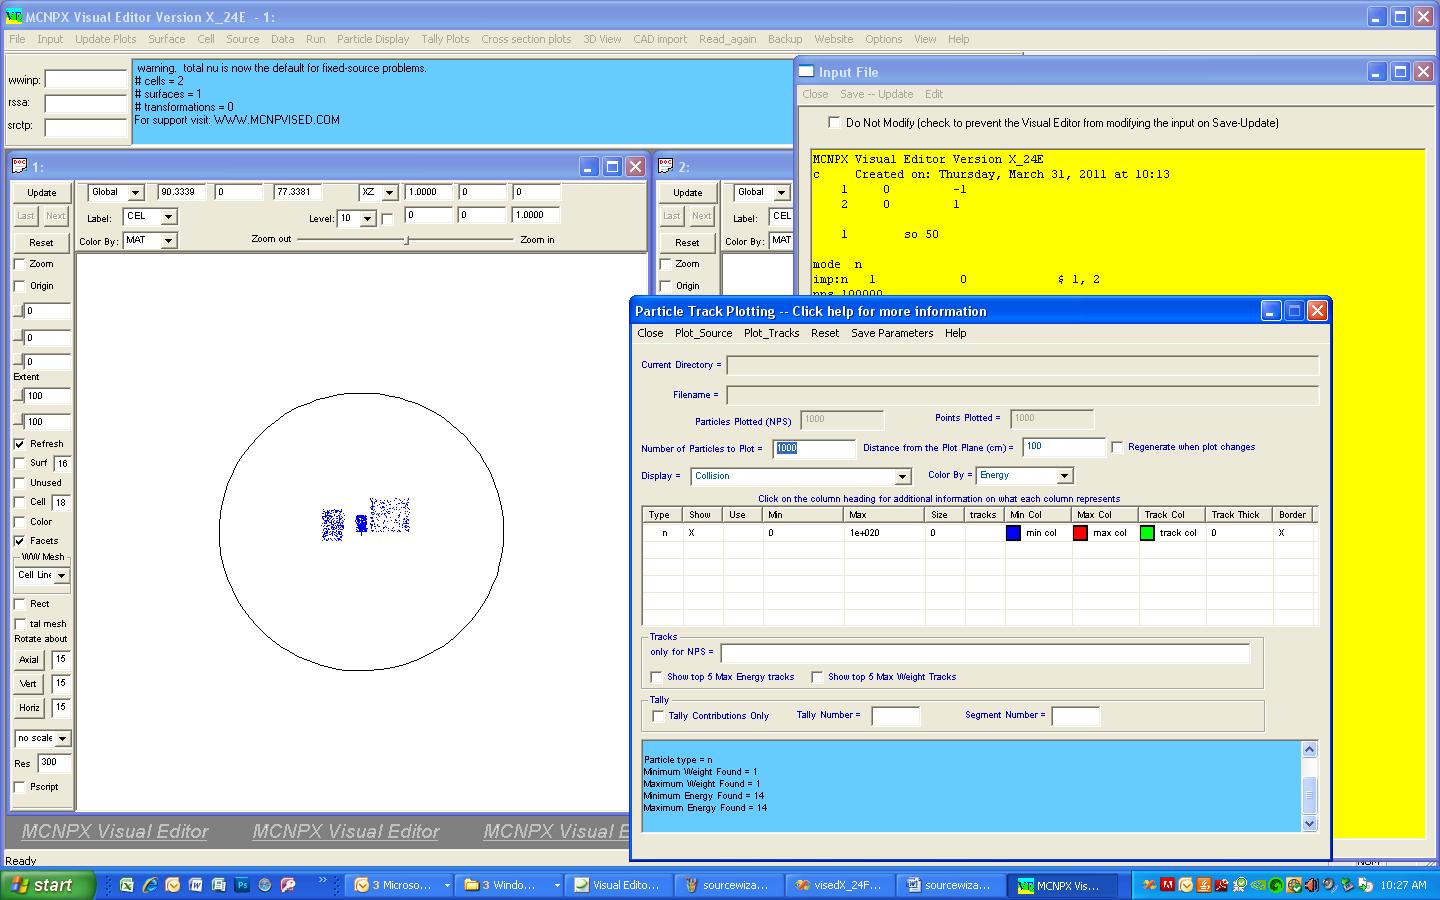Enable the Facets checkbox
The width and height of the screenshot is (1440, 900).
pos(19,541)
